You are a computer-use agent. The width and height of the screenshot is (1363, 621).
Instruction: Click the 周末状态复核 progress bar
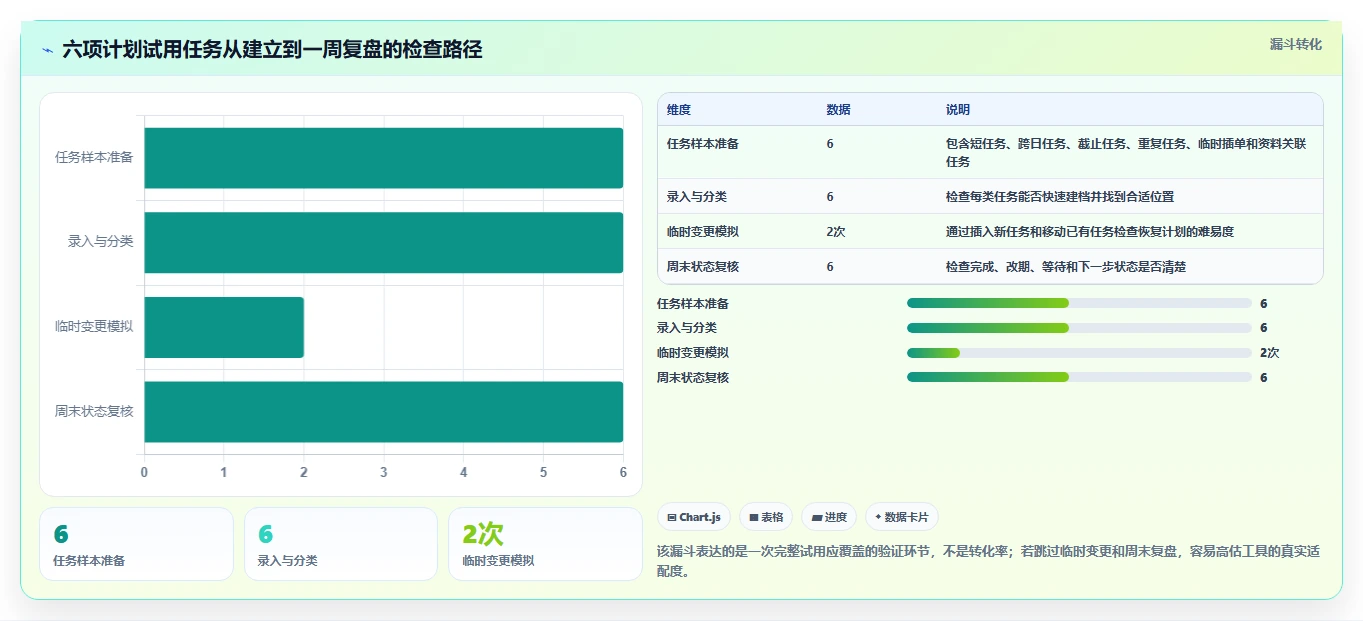pos(1079,377)
